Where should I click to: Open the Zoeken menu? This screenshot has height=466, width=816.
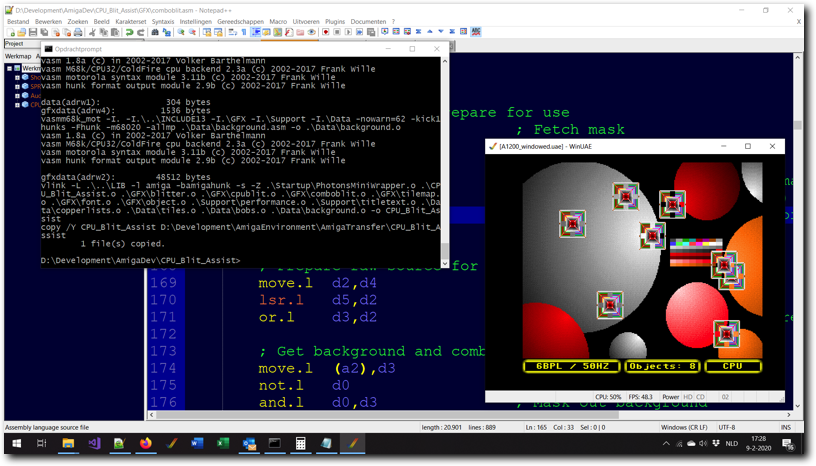[78, 21]
